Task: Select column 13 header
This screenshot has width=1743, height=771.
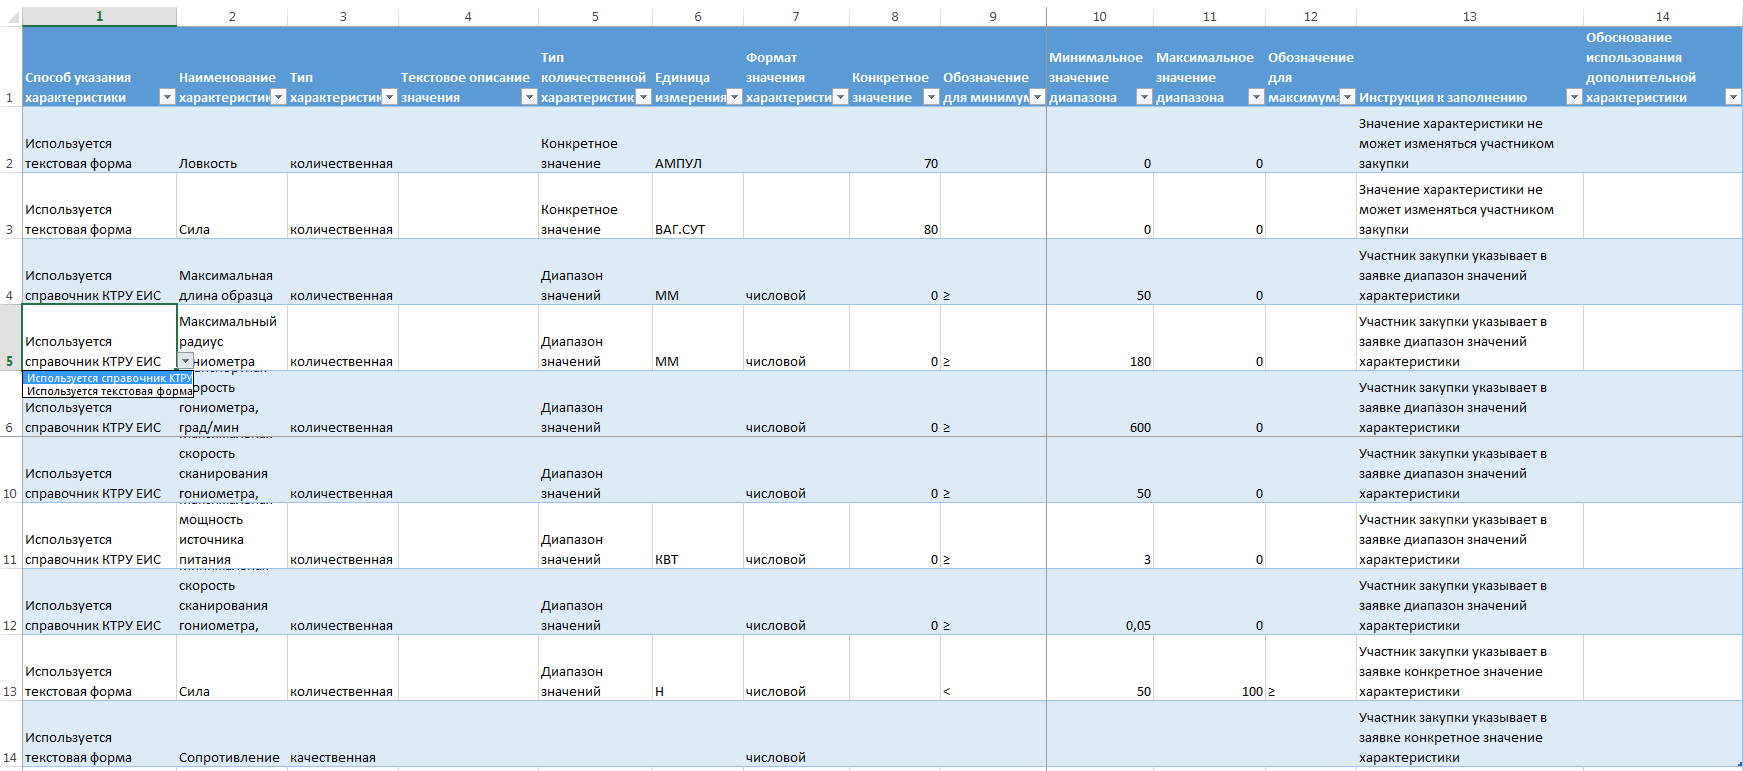Action: pos(1468,16)
